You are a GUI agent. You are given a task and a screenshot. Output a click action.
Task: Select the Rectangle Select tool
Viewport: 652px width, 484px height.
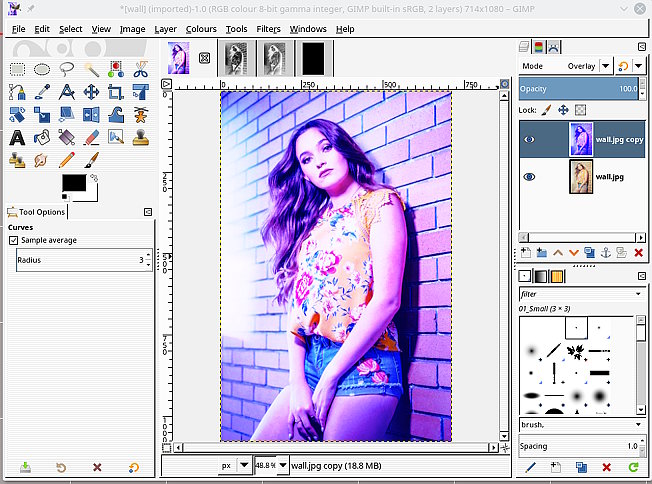(17, 69)
